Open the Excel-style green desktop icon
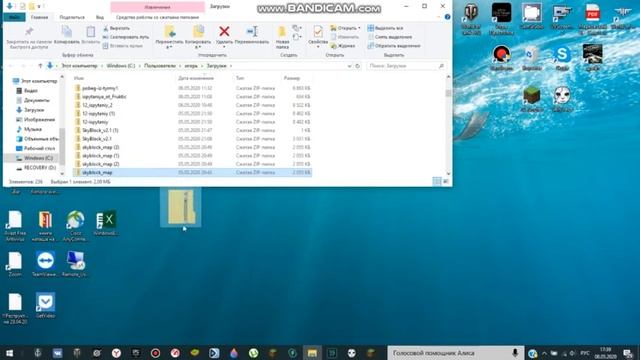Image resolution: width=640 pixels, height=360 pixels. pyautogui.click(x=106, y=223)
